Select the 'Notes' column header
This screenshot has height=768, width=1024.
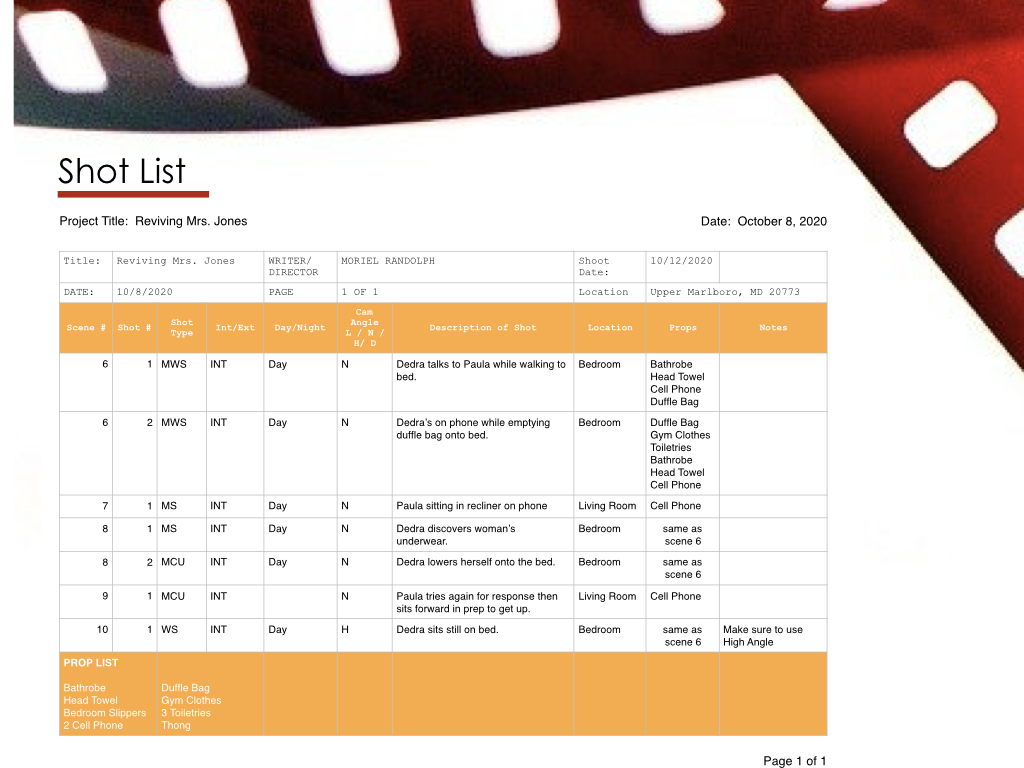[x=773, y=328]
